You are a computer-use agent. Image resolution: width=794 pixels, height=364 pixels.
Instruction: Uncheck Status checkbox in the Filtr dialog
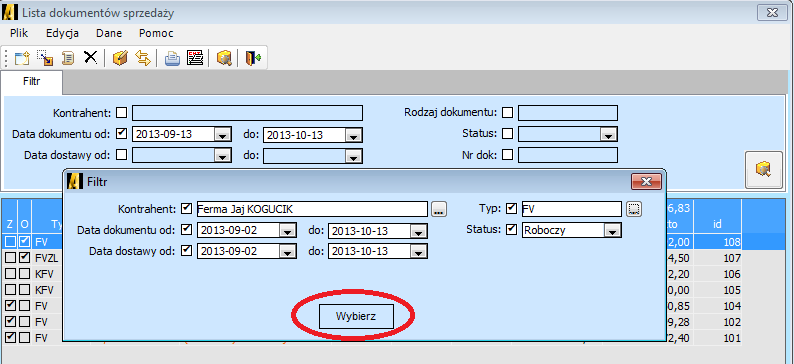[511, 229]
